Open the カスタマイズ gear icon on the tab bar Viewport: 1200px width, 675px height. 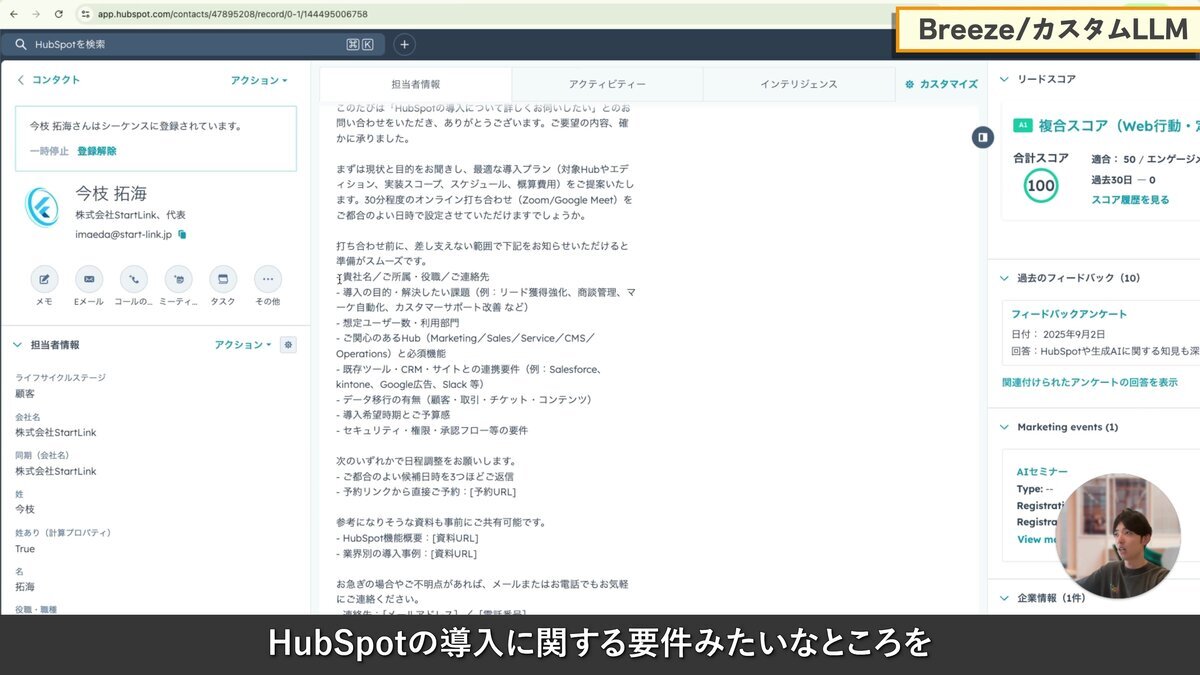click(908, 84)
